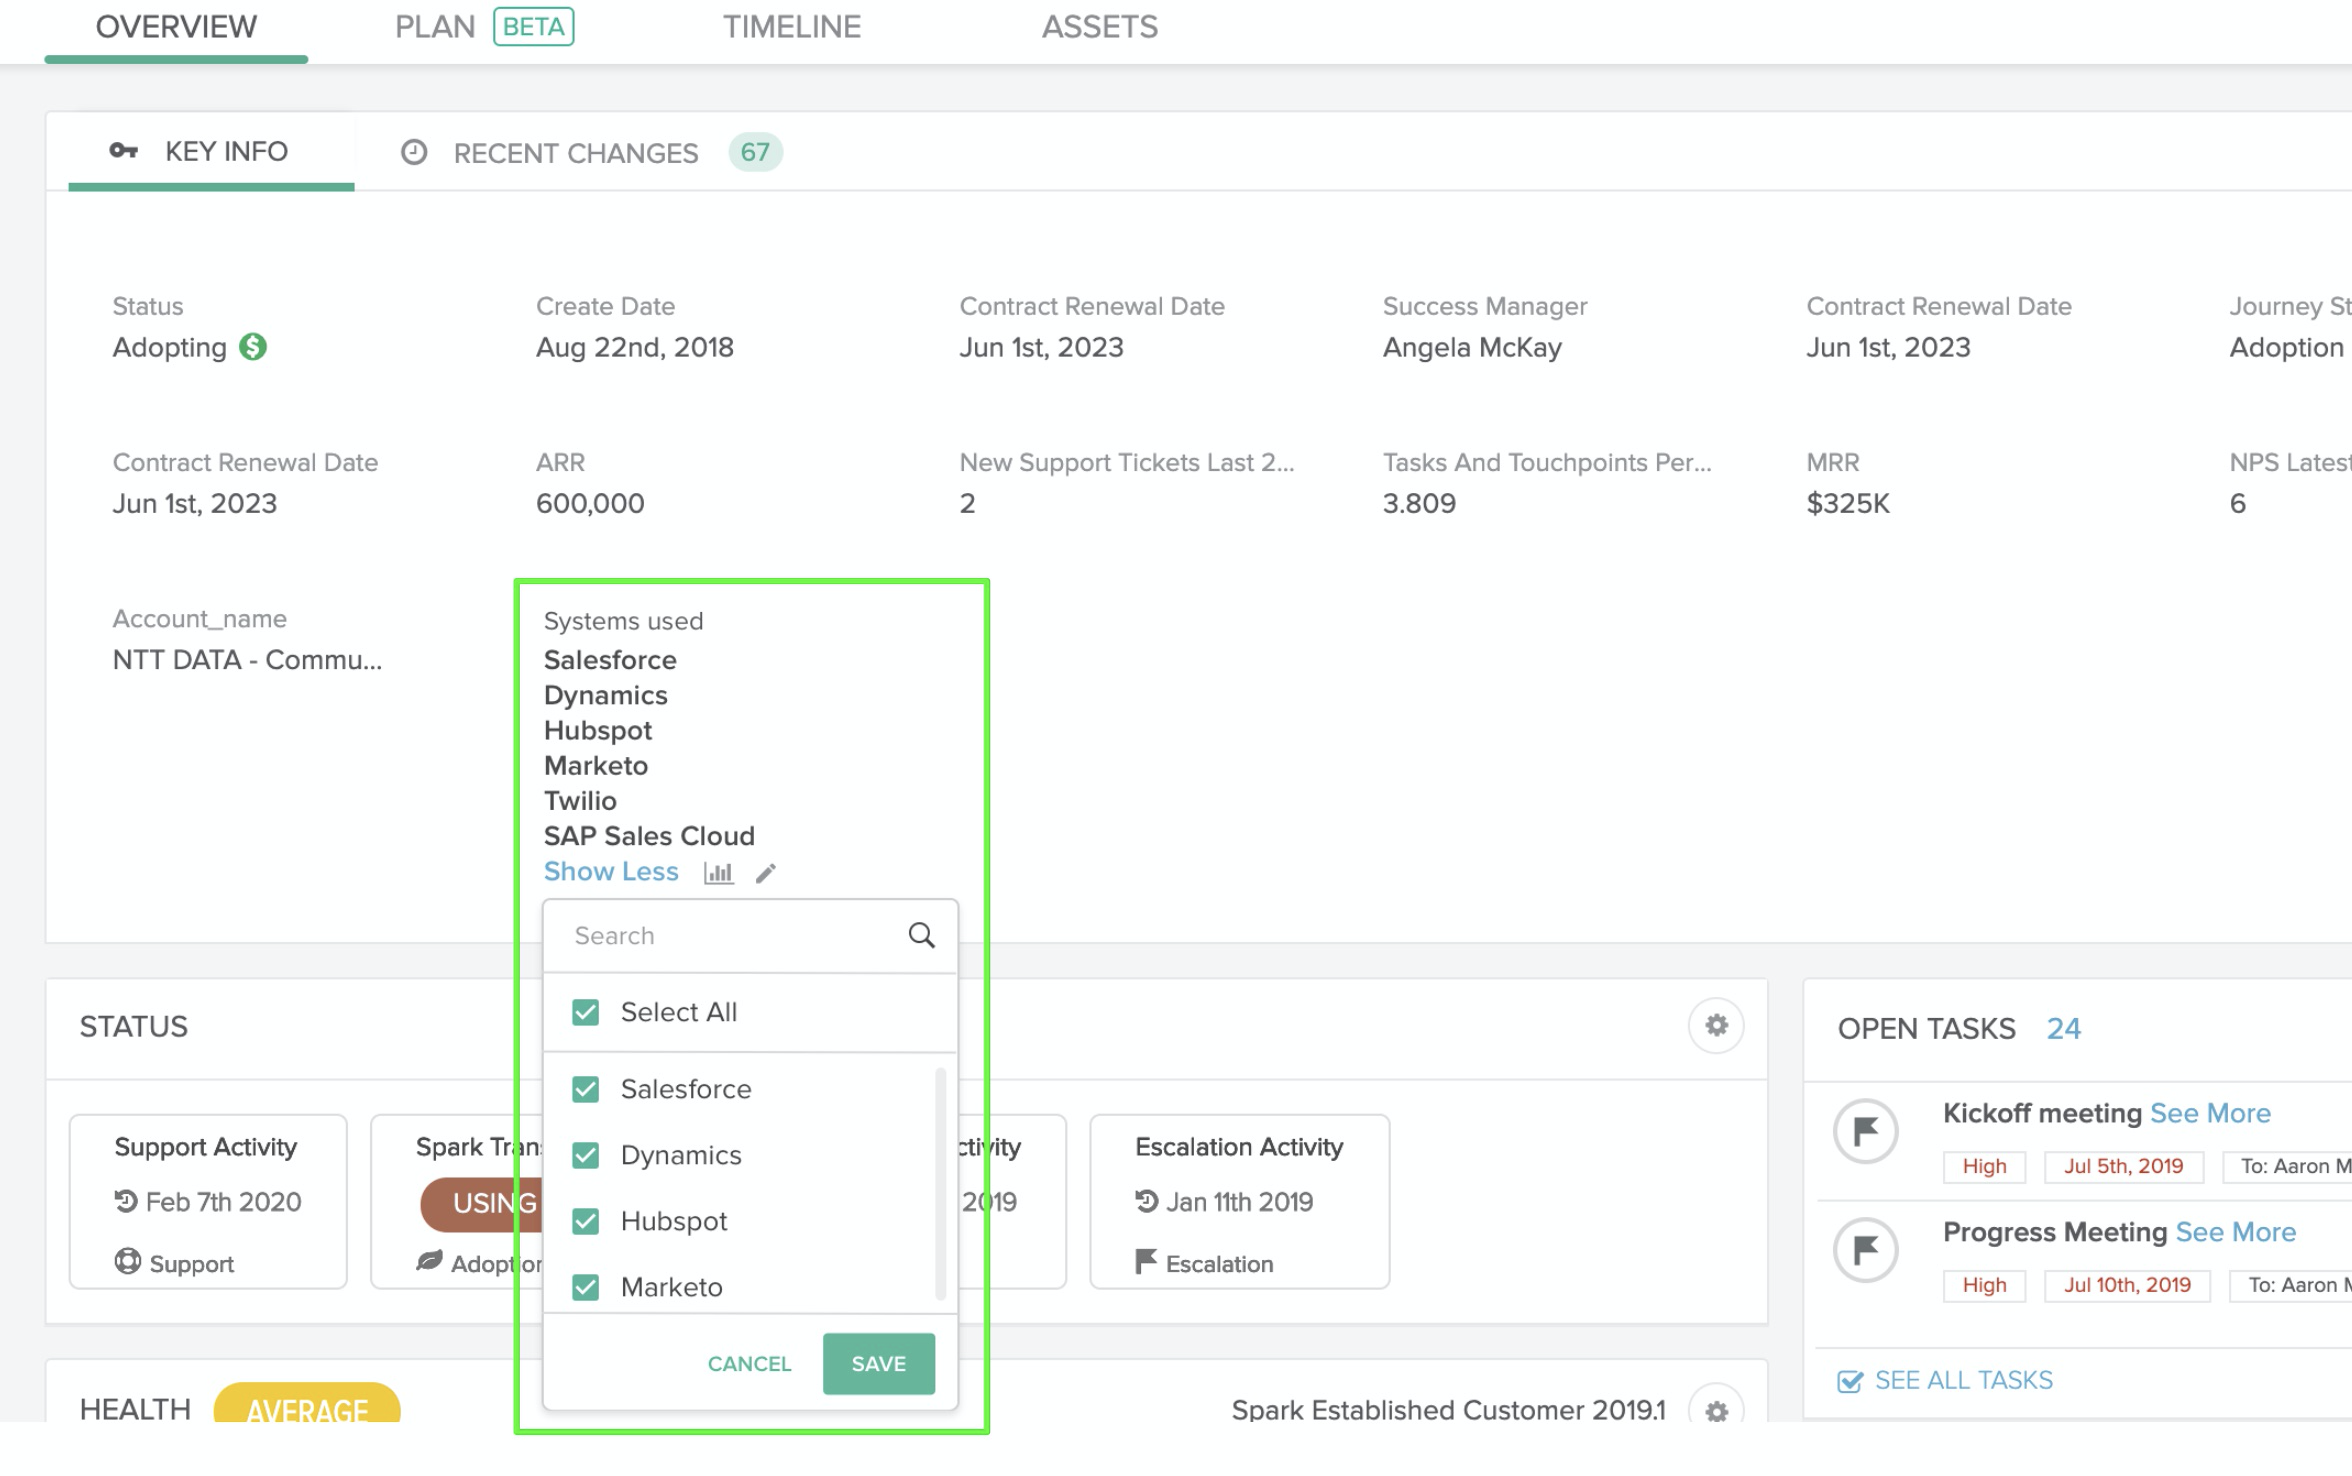Uncheck the Salesforce checkbox

click(585, 1089)
